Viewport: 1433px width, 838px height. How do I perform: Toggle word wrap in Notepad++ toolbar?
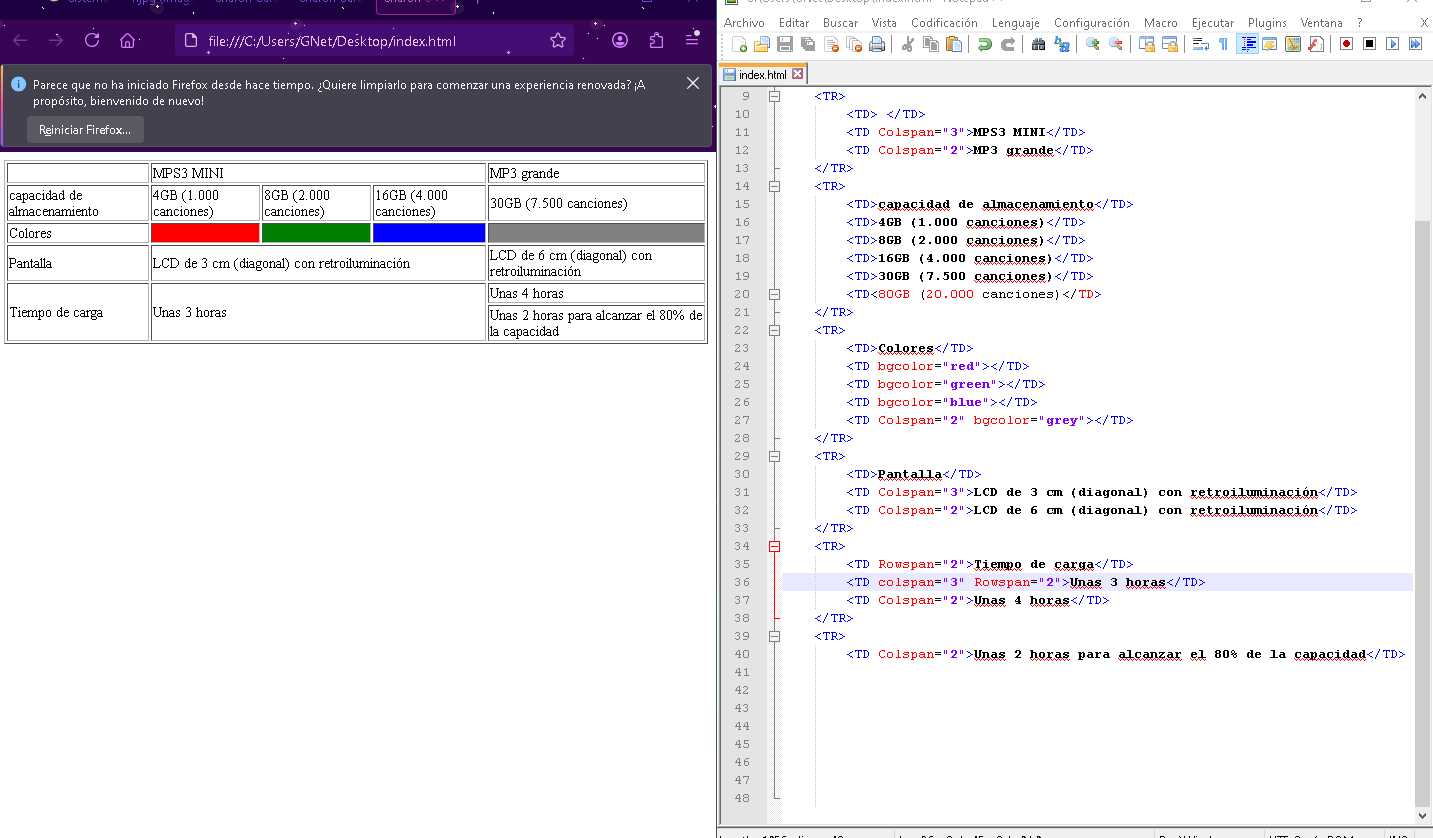click(x=1200, y=44)
